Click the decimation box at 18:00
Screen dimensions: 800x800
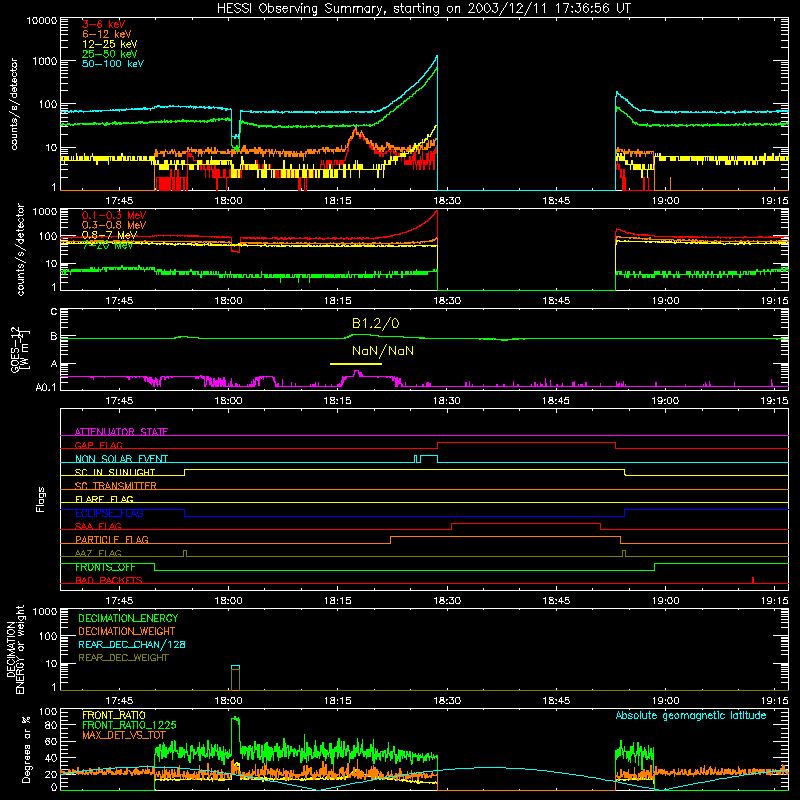[x=235, y=678]
